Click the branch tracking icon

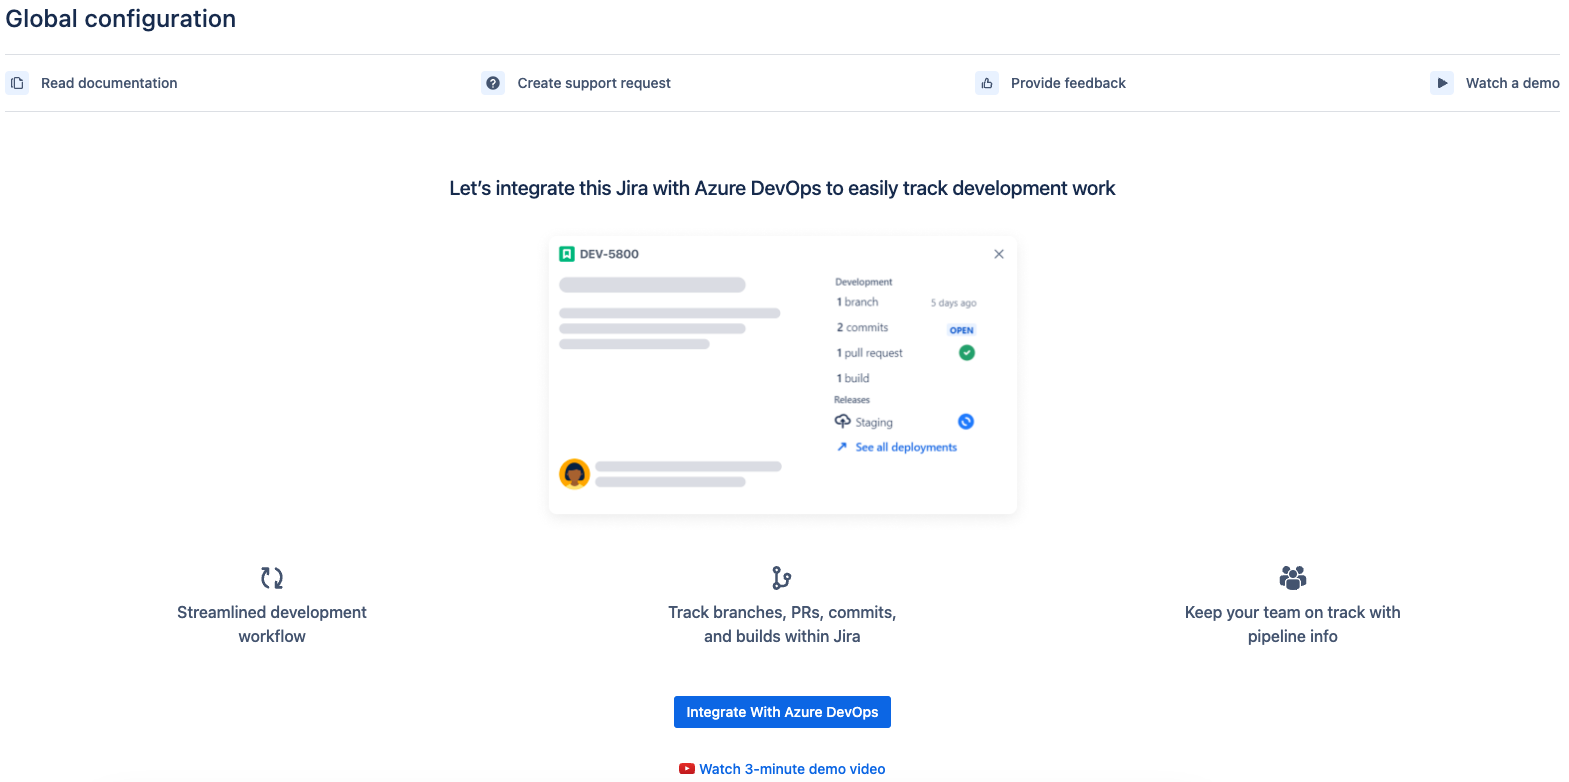782,578
